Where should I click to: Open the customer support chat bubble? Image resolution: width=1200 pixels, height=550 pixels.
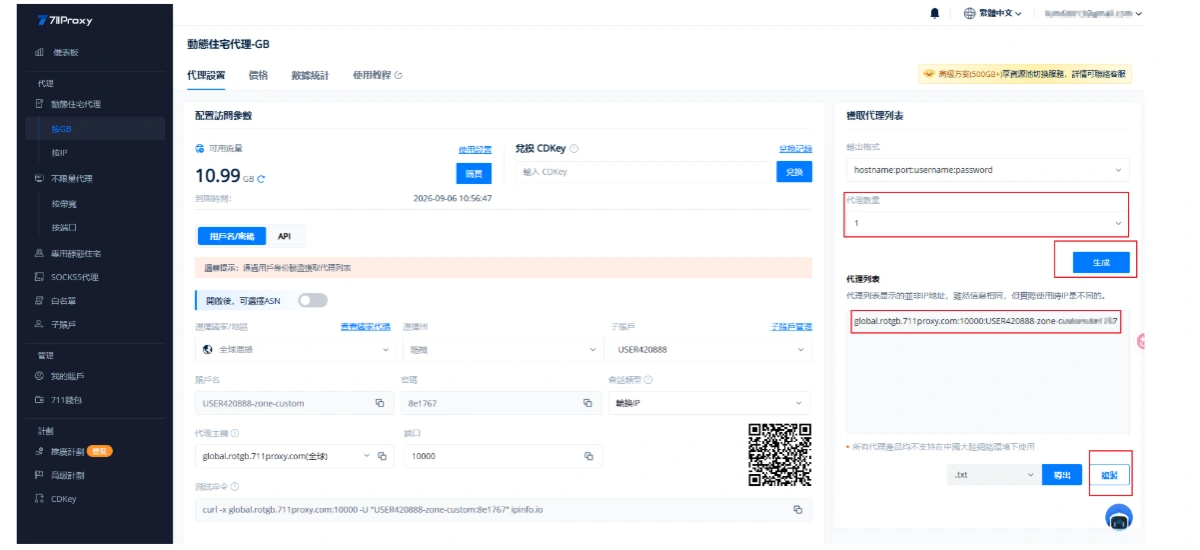pyautogui.click(x=1118, y=517)
